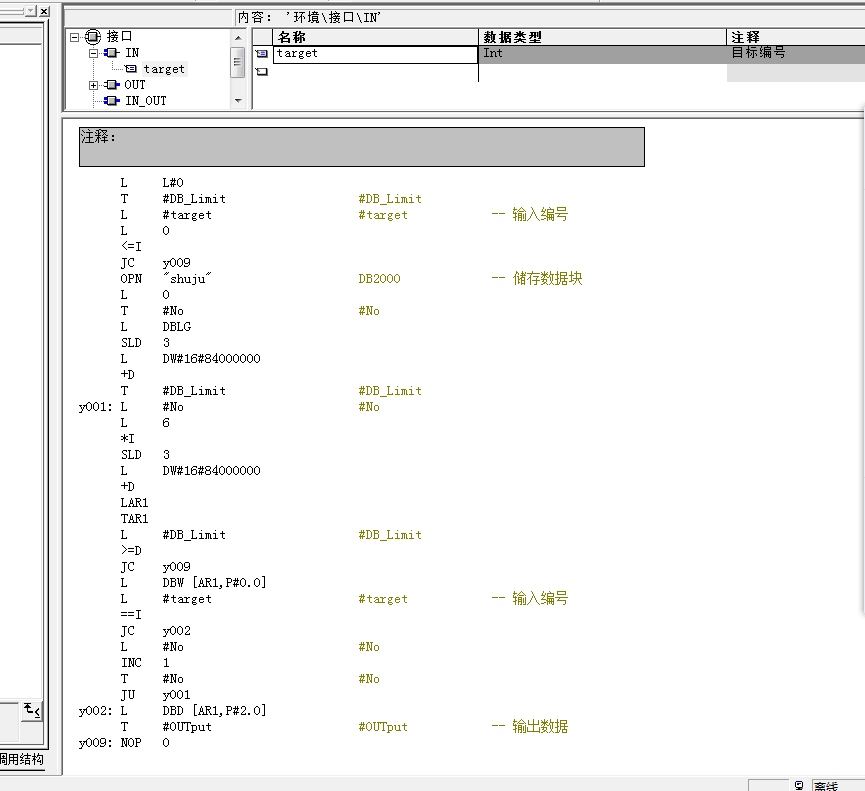Image resolution: width=865 pixels, height=791 pixels.
Task: Click the ==I compare instruction
Action: pyautogui.click(x=131, y=614)
